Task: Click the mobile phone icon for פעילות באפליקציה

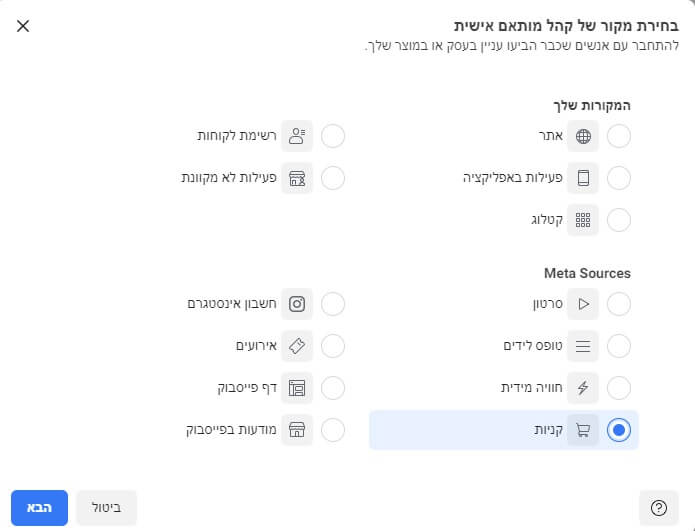Action: [x=583, y=179]
